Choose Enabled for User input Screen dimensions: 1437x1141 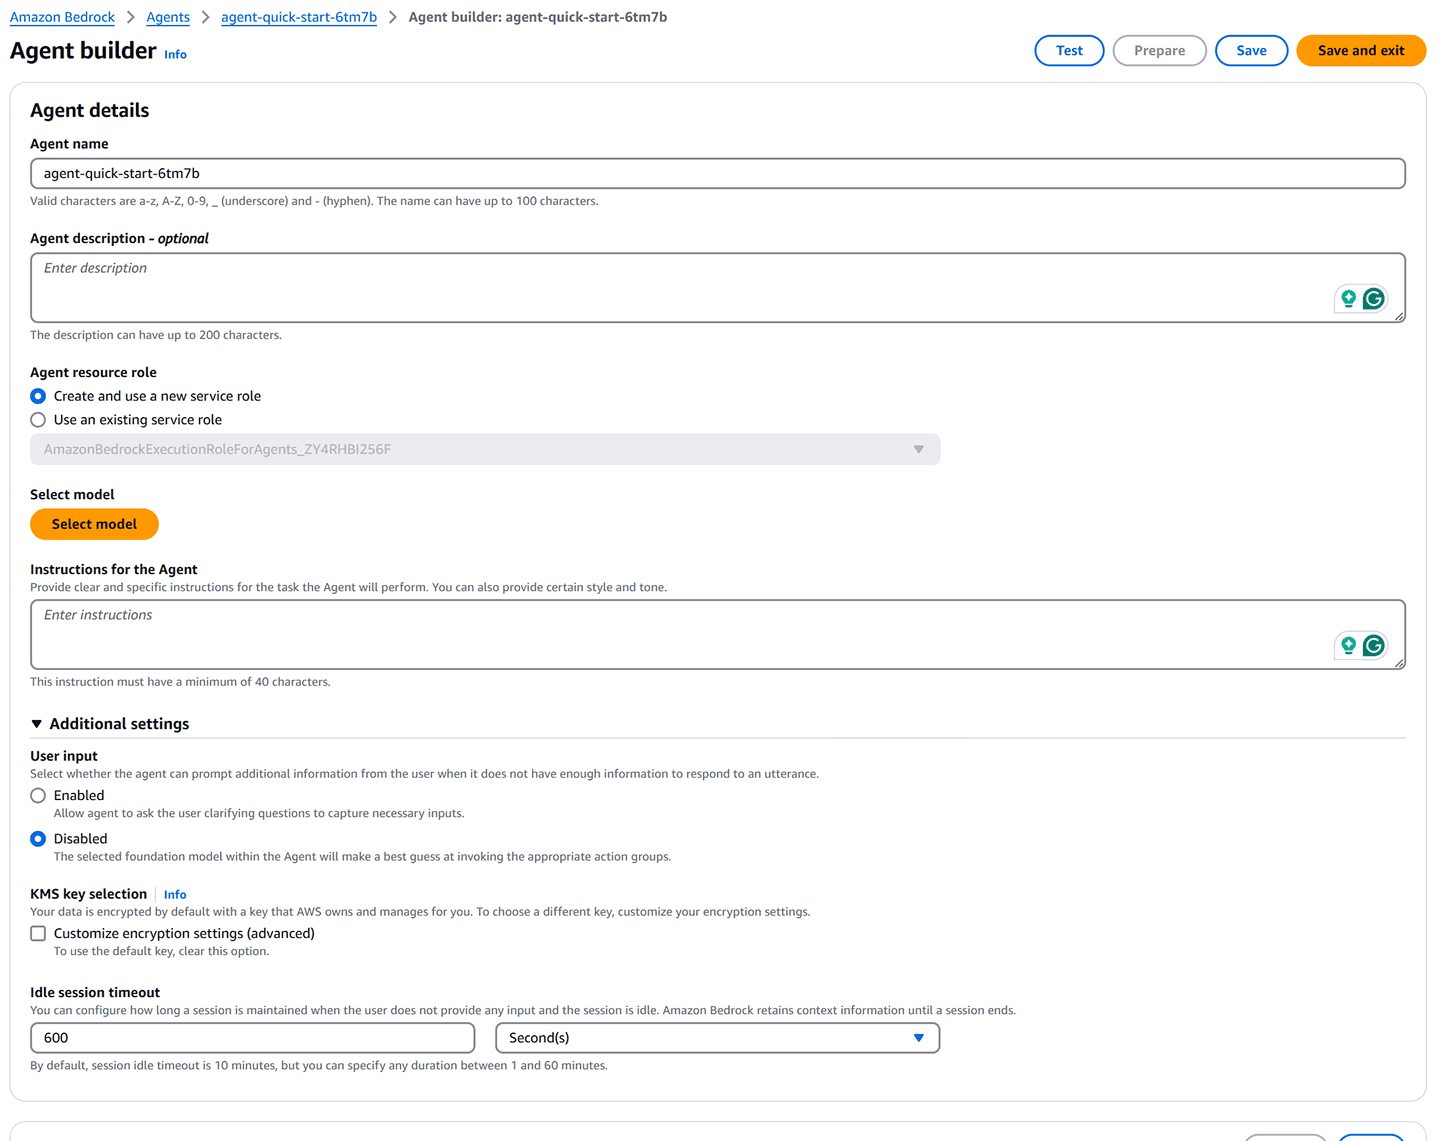38,796
